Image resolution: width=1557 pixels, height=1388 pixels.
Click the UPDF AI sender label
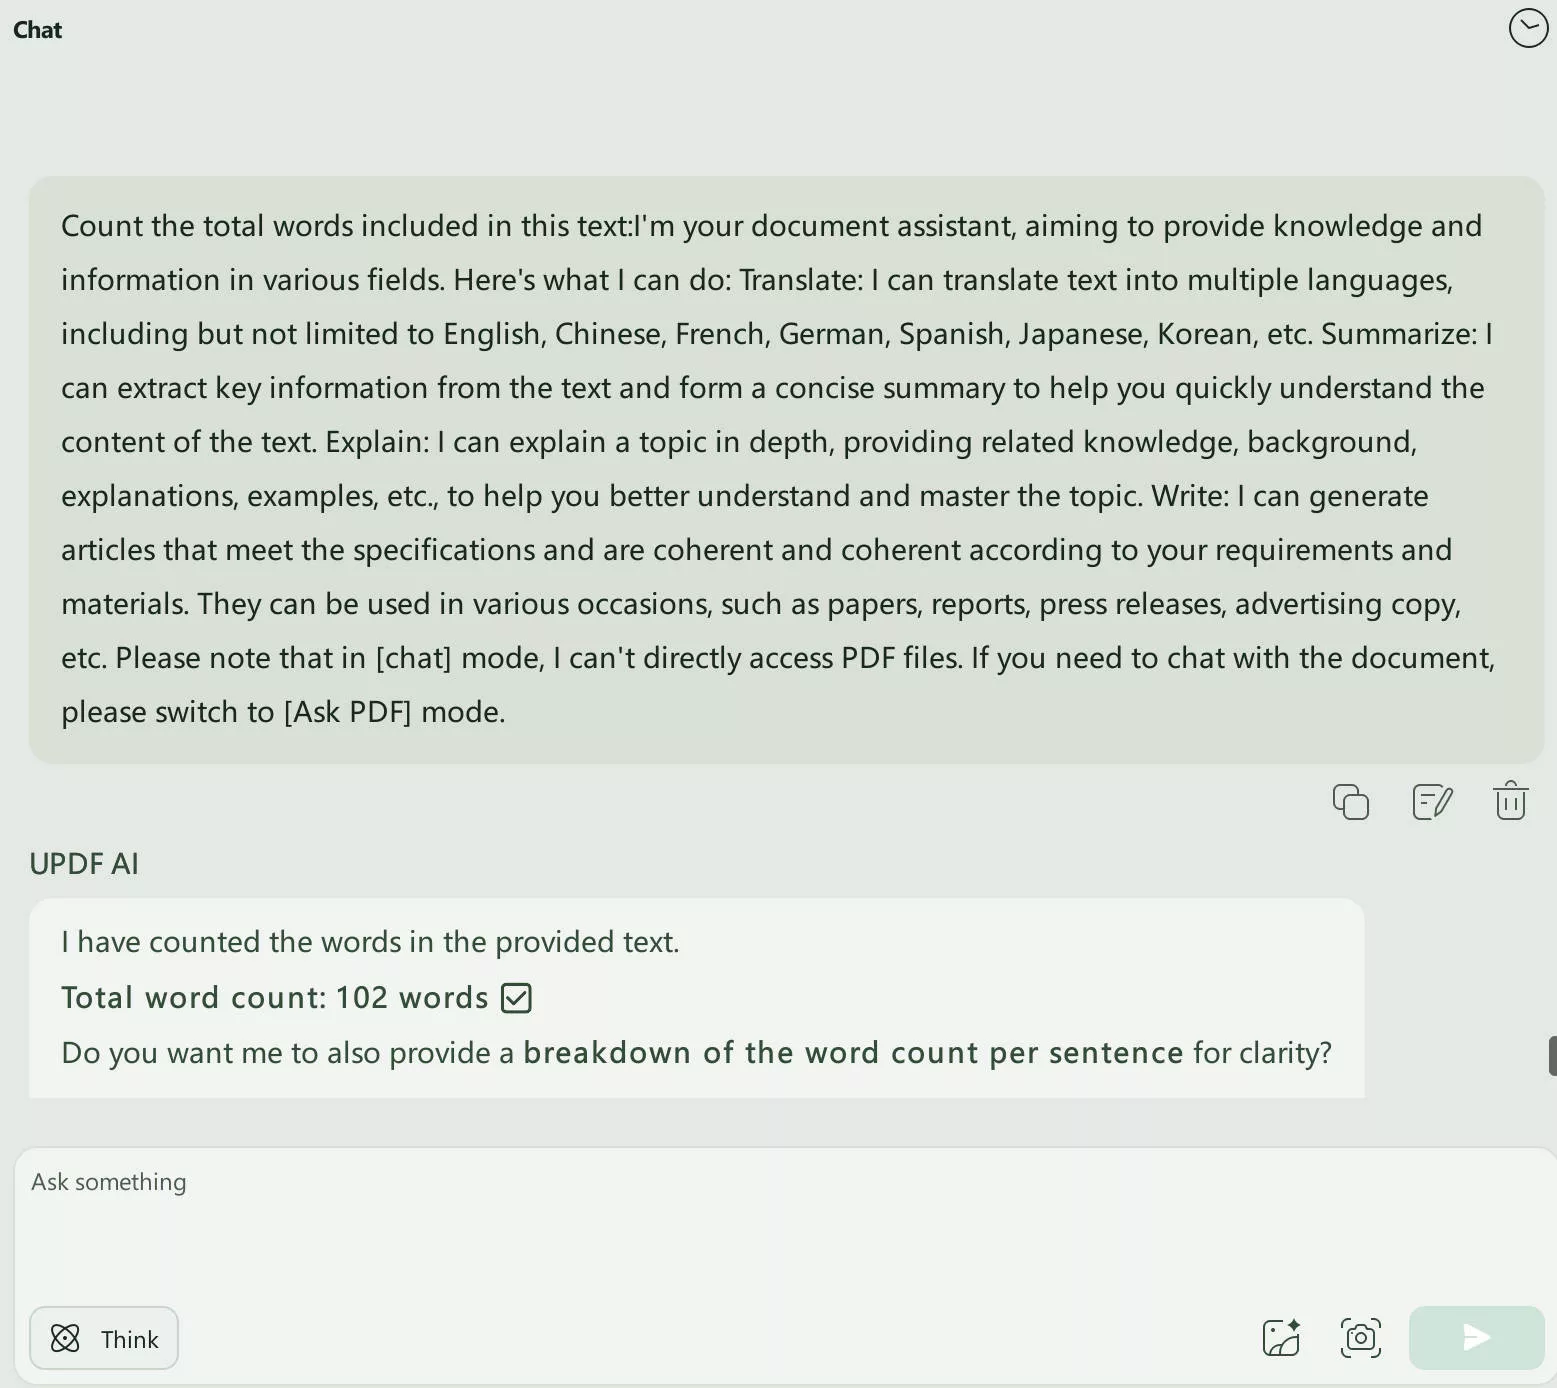tap(84, 864)
